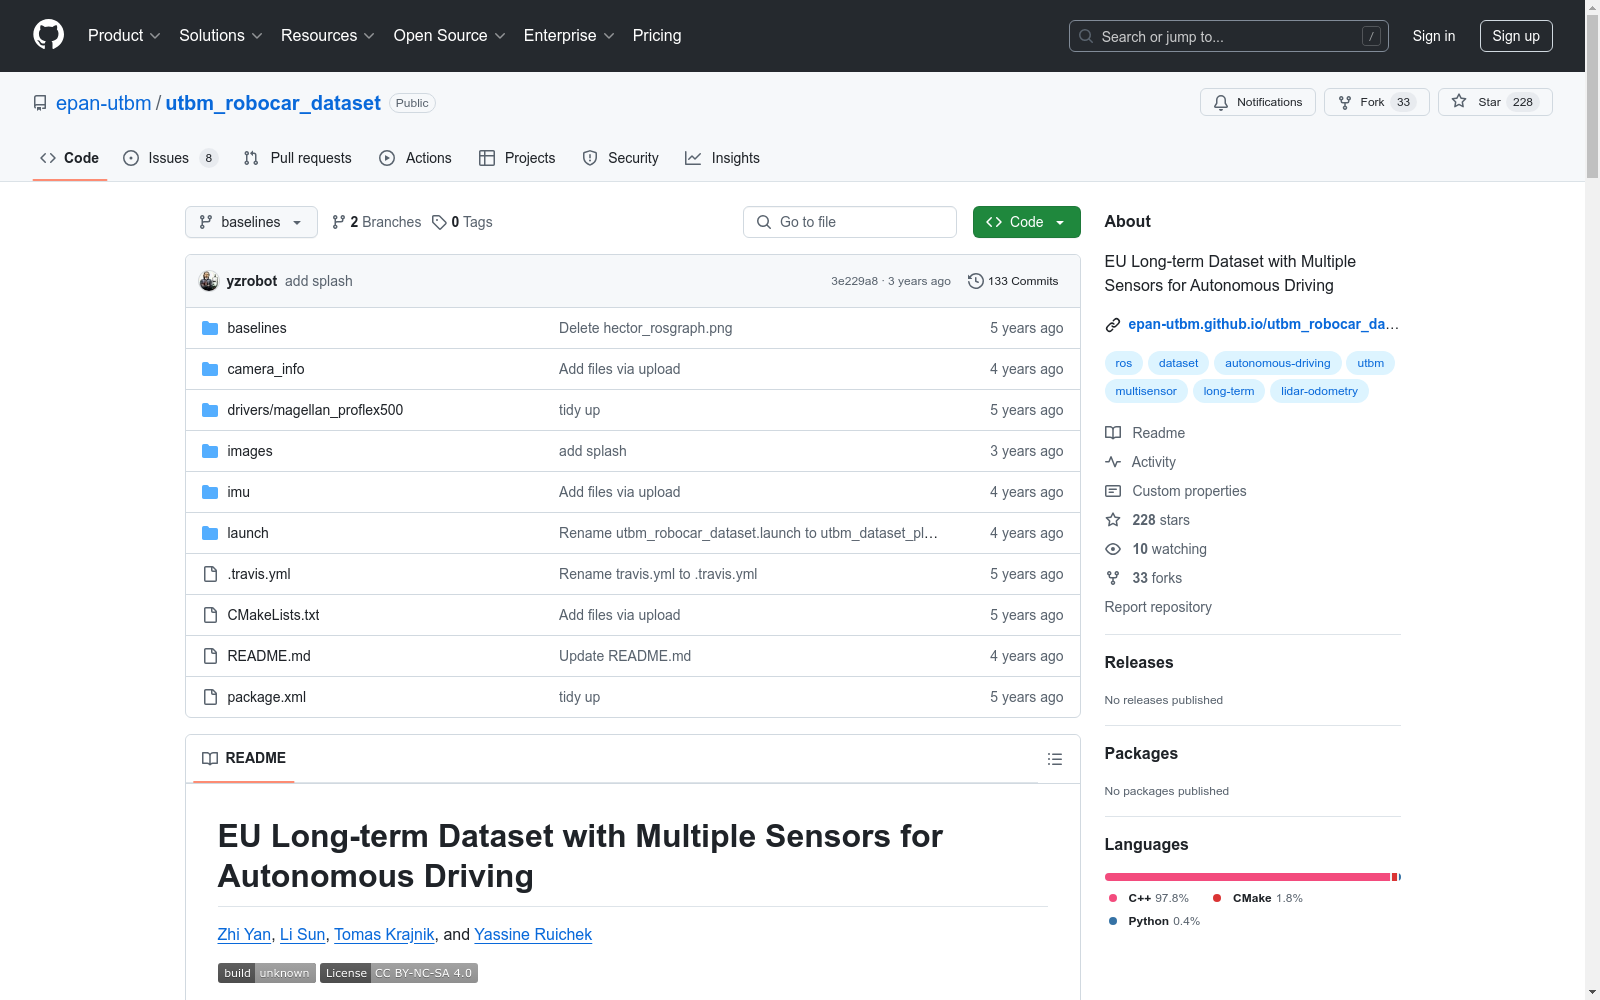Click the 3e229a8 commit hash
Screen dimensions: 1600x1000
854,281
